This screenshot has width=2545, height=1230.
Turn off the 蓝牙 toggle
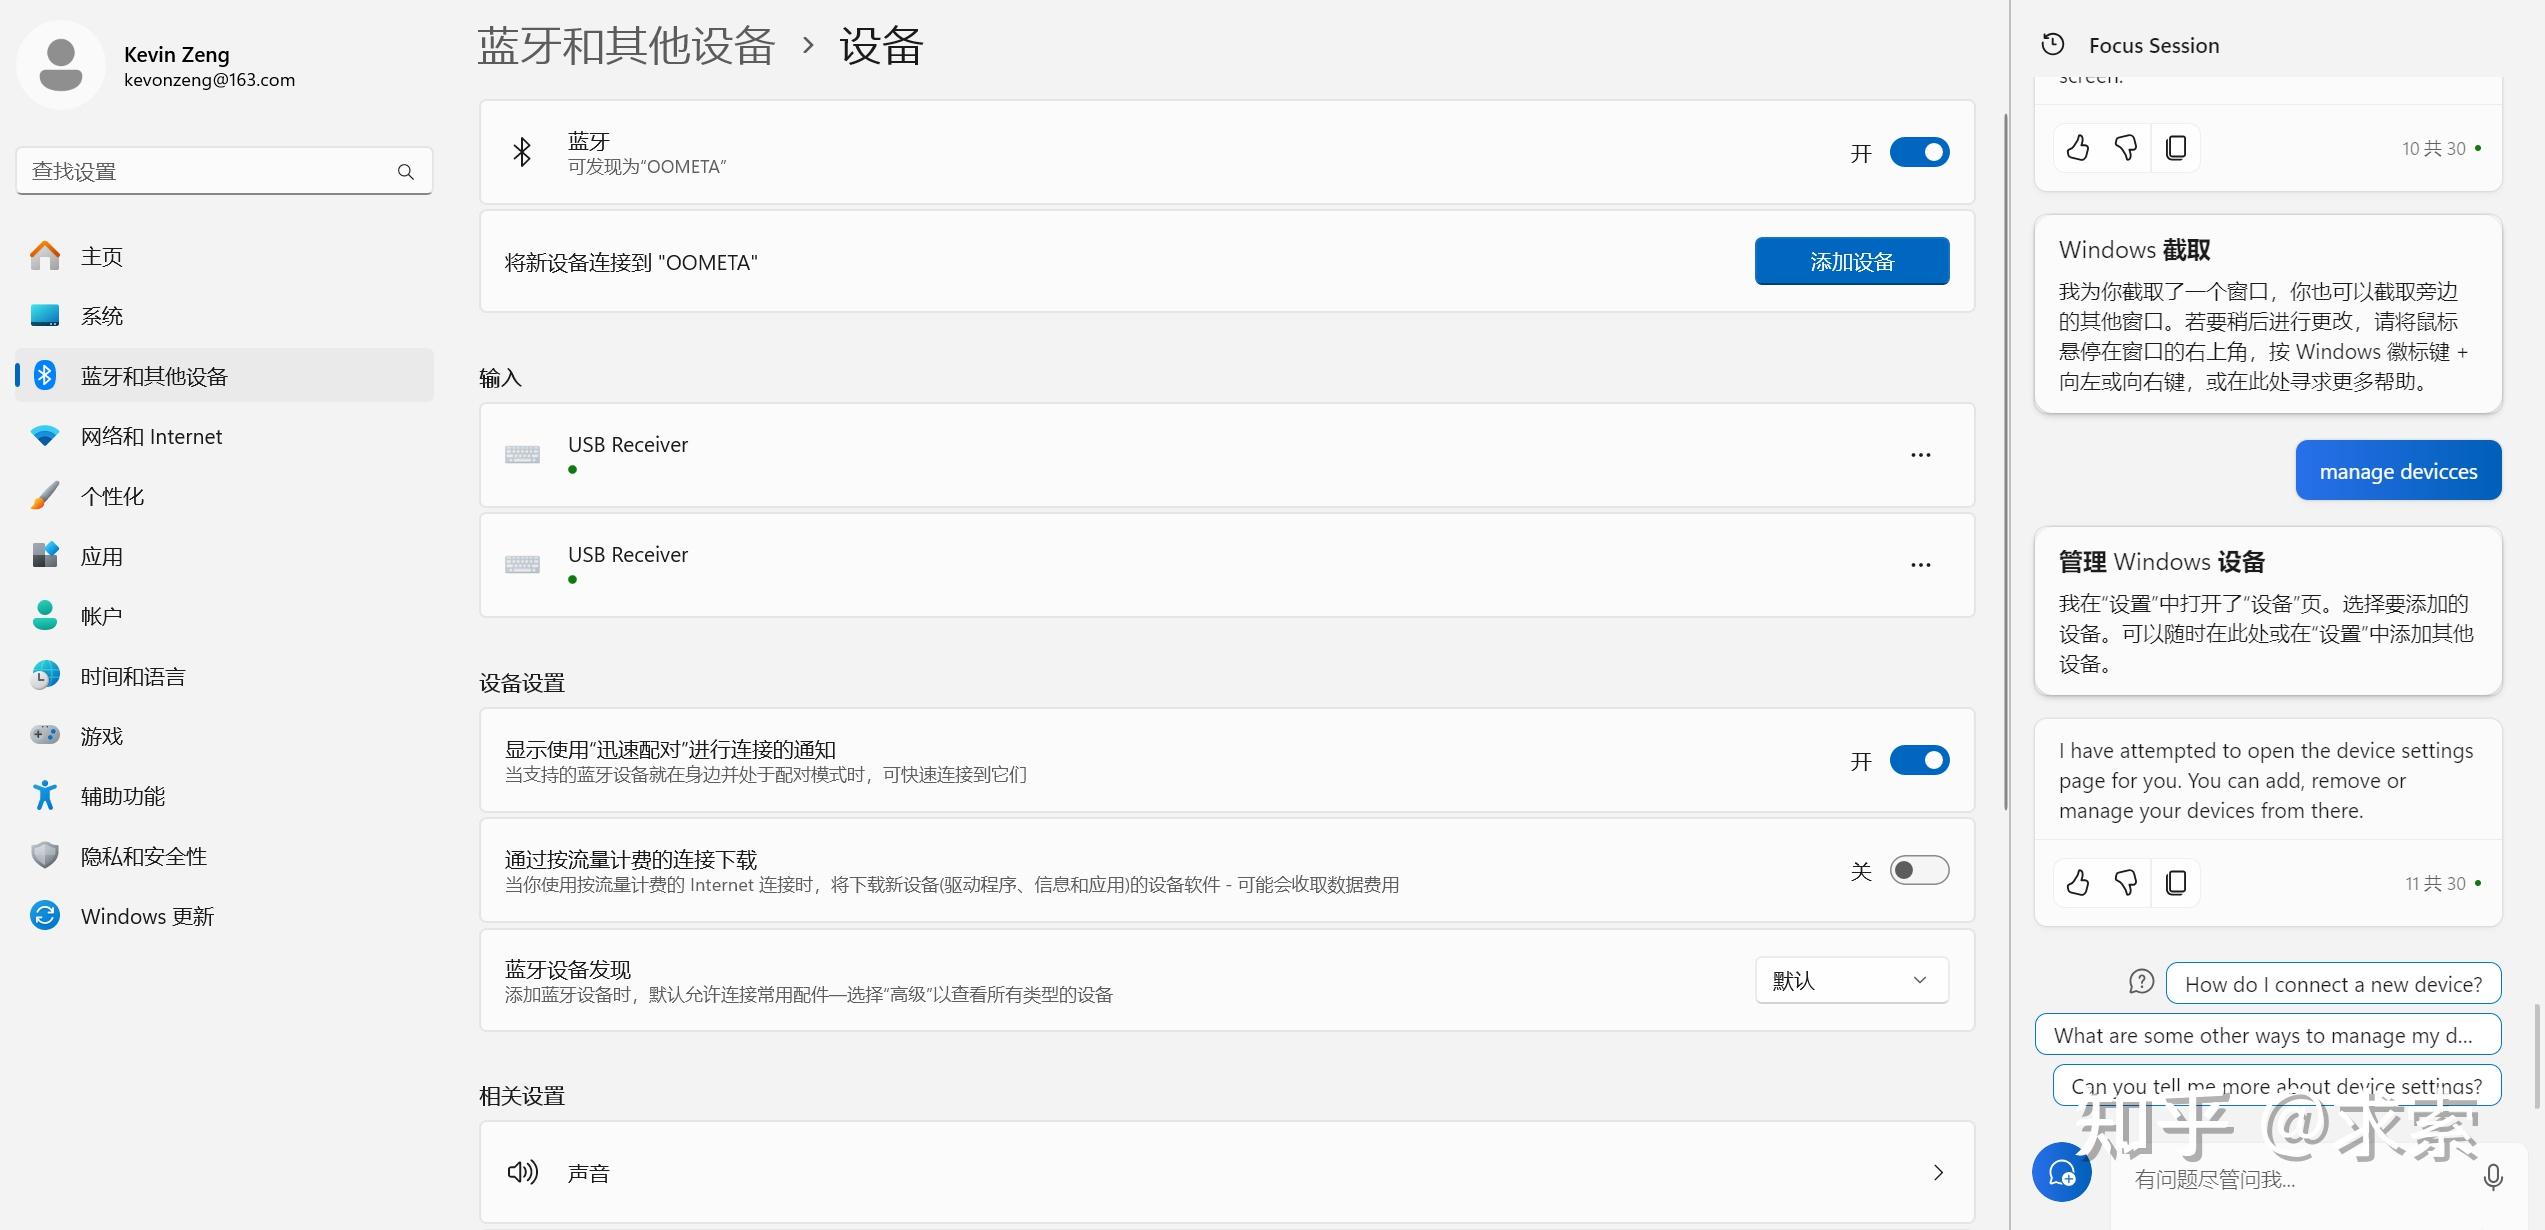(1918, 152)
